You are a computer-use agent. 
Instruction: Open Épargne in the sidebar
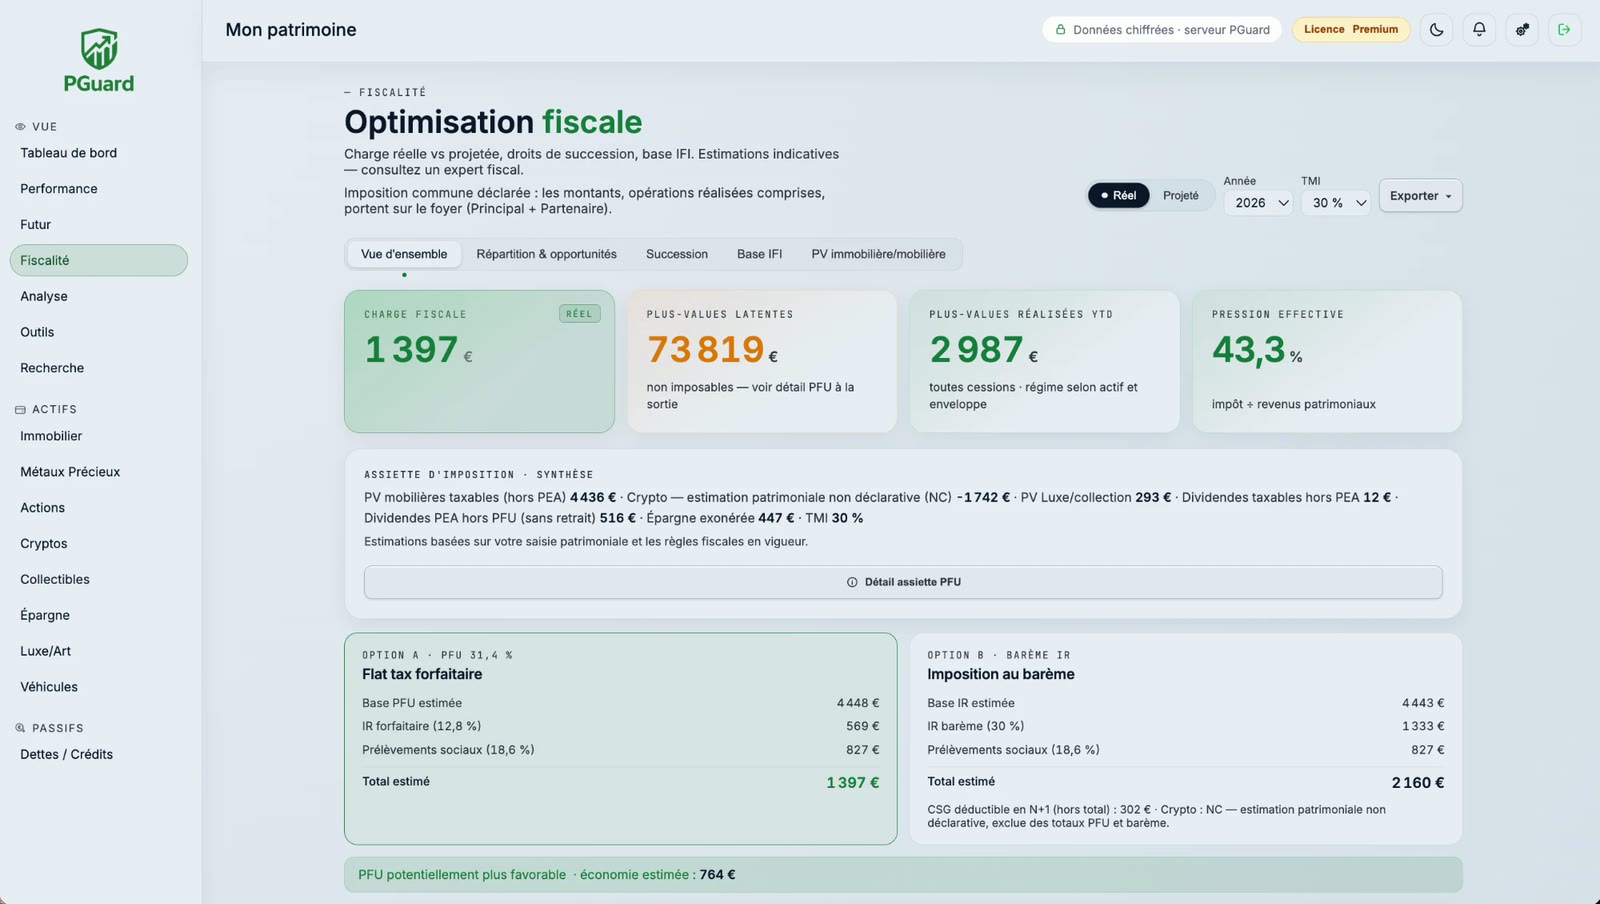click(x=99, y=615)
